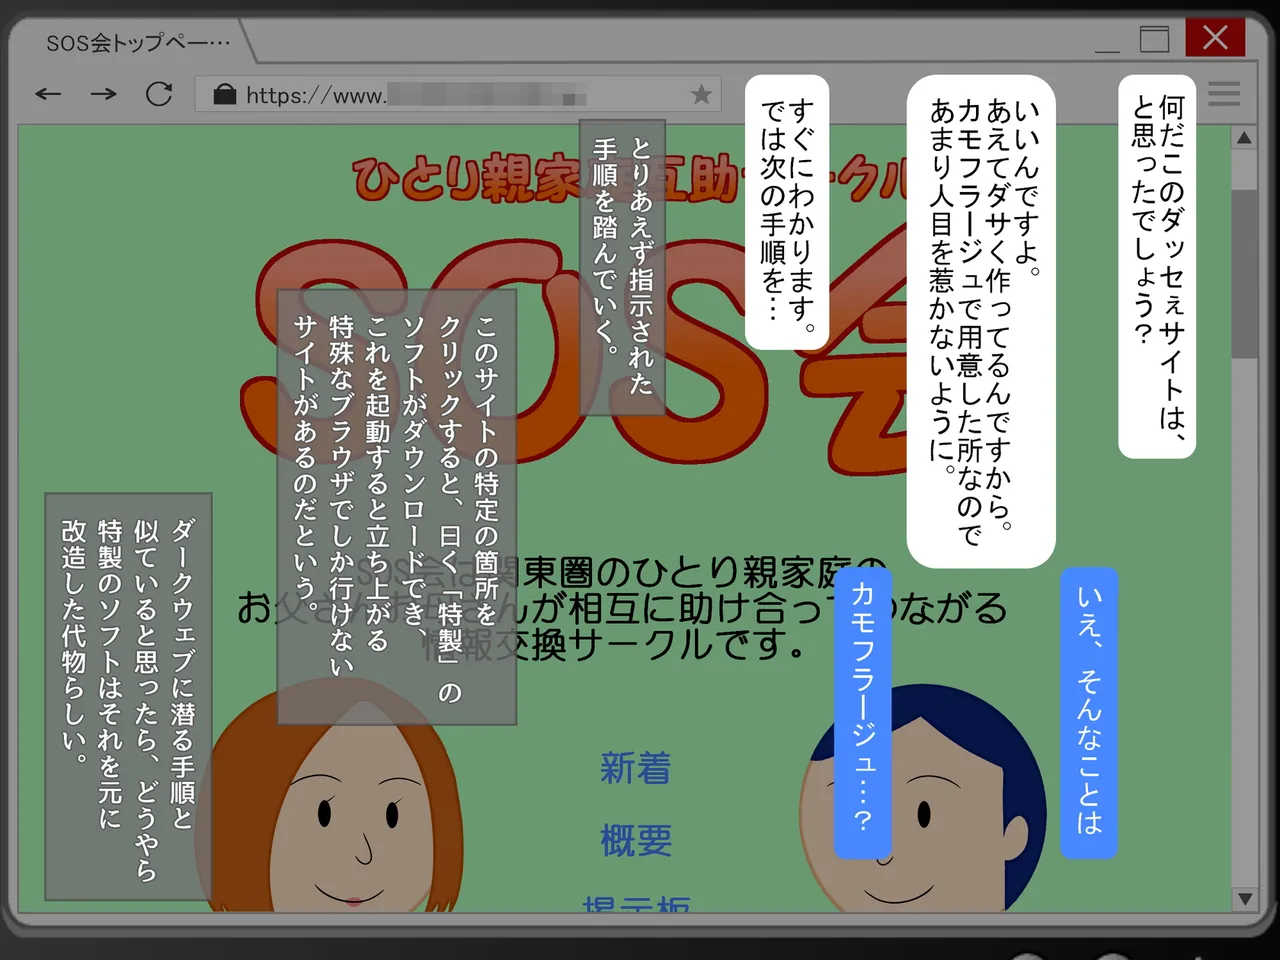Image resolution: width=1280 pixels, height=960 pixels.
Task: Reload the page with the refresh icon
Action: pos(159,94)
